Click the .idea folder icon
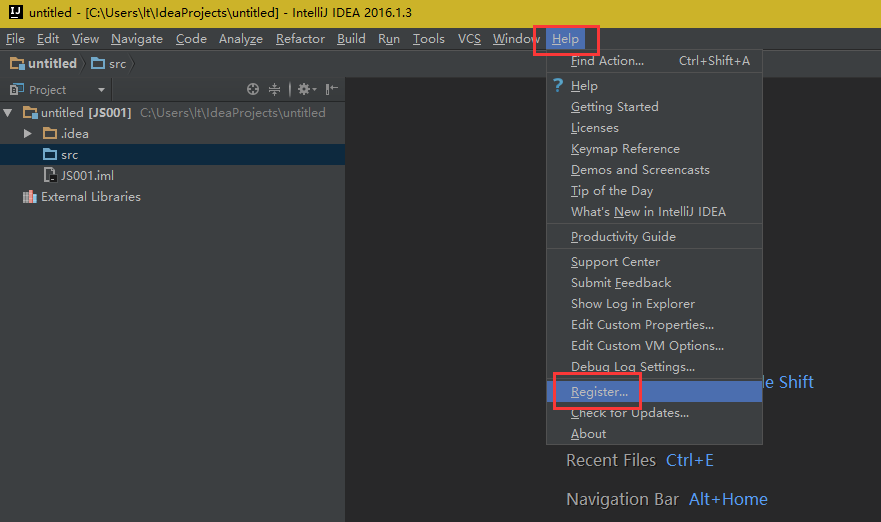The width and height of the screenshot is (881, 522). [50, 134]
